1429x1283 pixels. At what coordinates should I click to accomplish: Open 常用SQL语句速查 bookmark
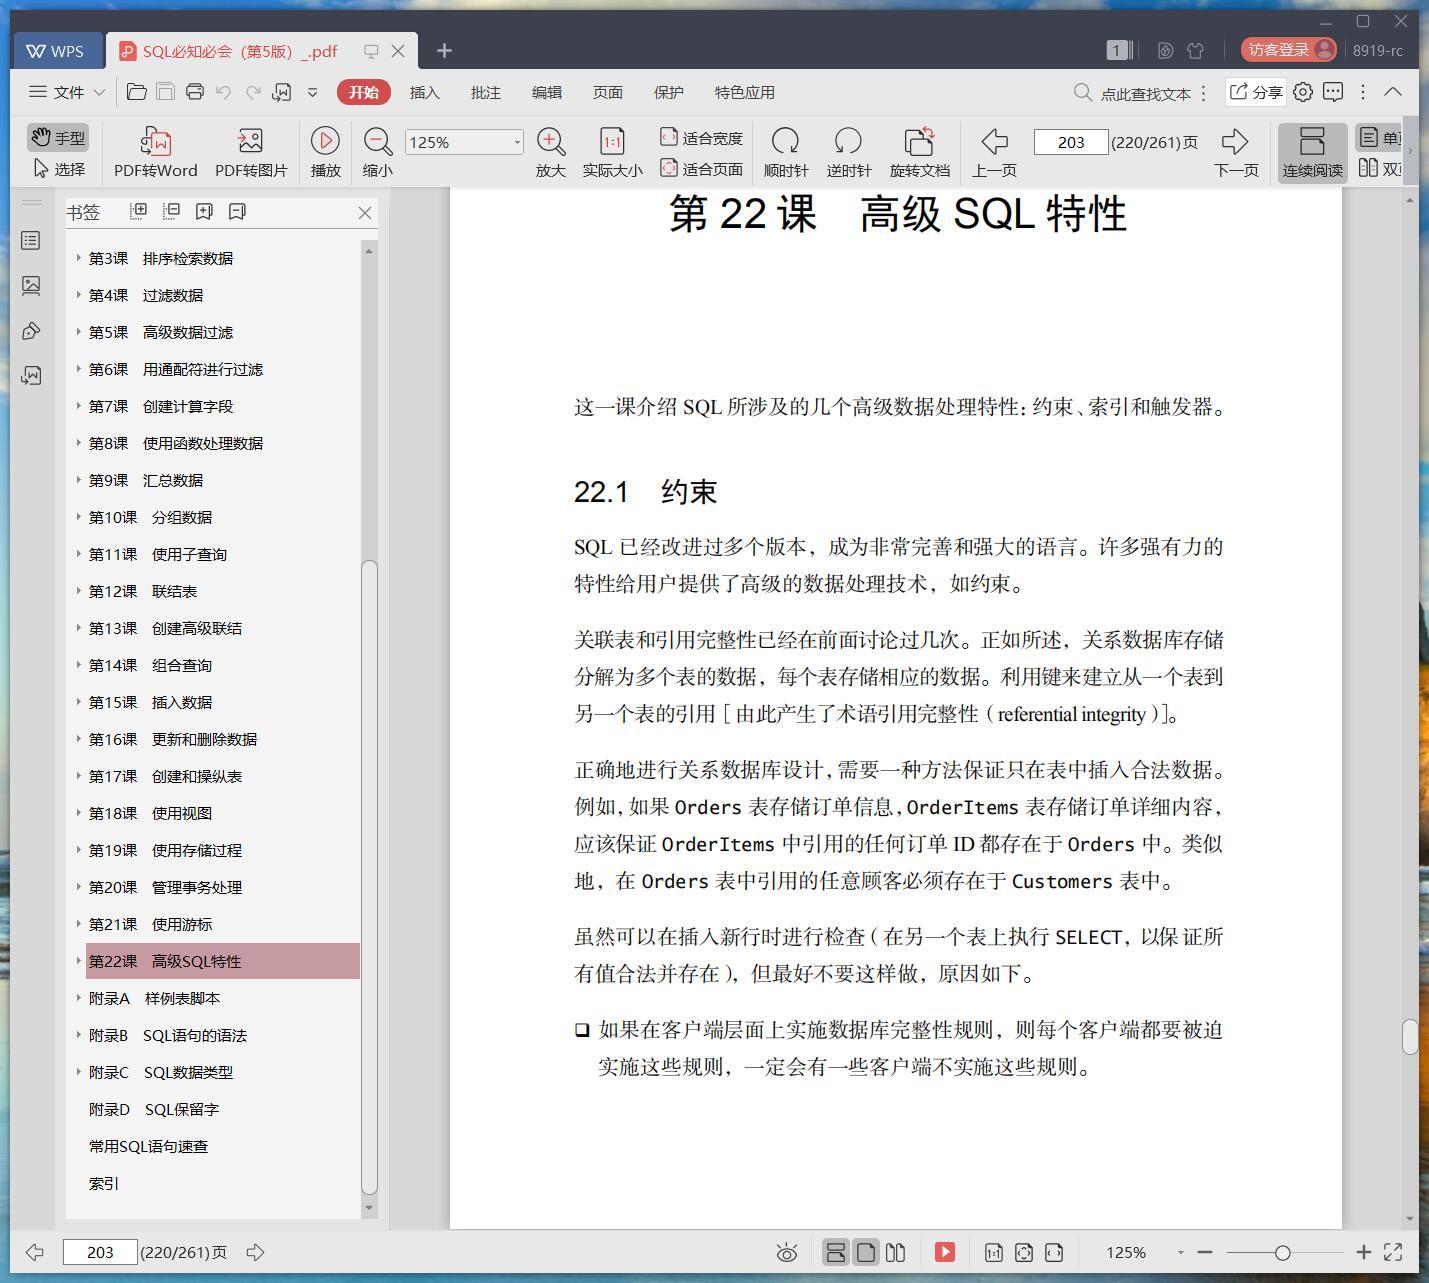click(x=148, y=1146)
